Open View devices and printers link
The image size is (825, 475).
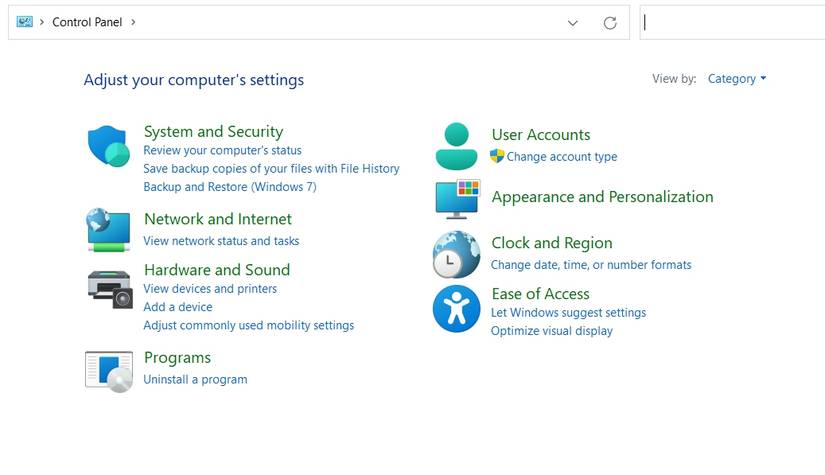coord(210,289)
